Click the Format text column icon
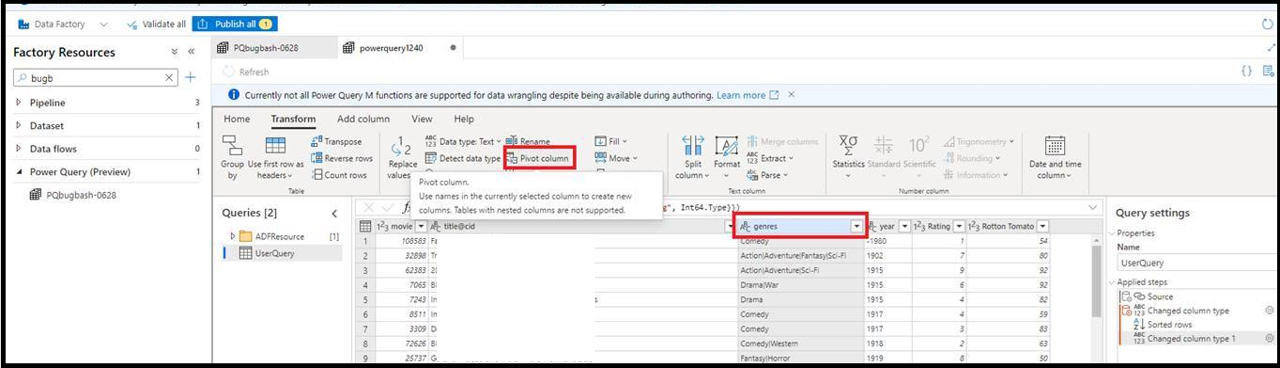This screenshot has height=368, width=1280. pos(727,147)
